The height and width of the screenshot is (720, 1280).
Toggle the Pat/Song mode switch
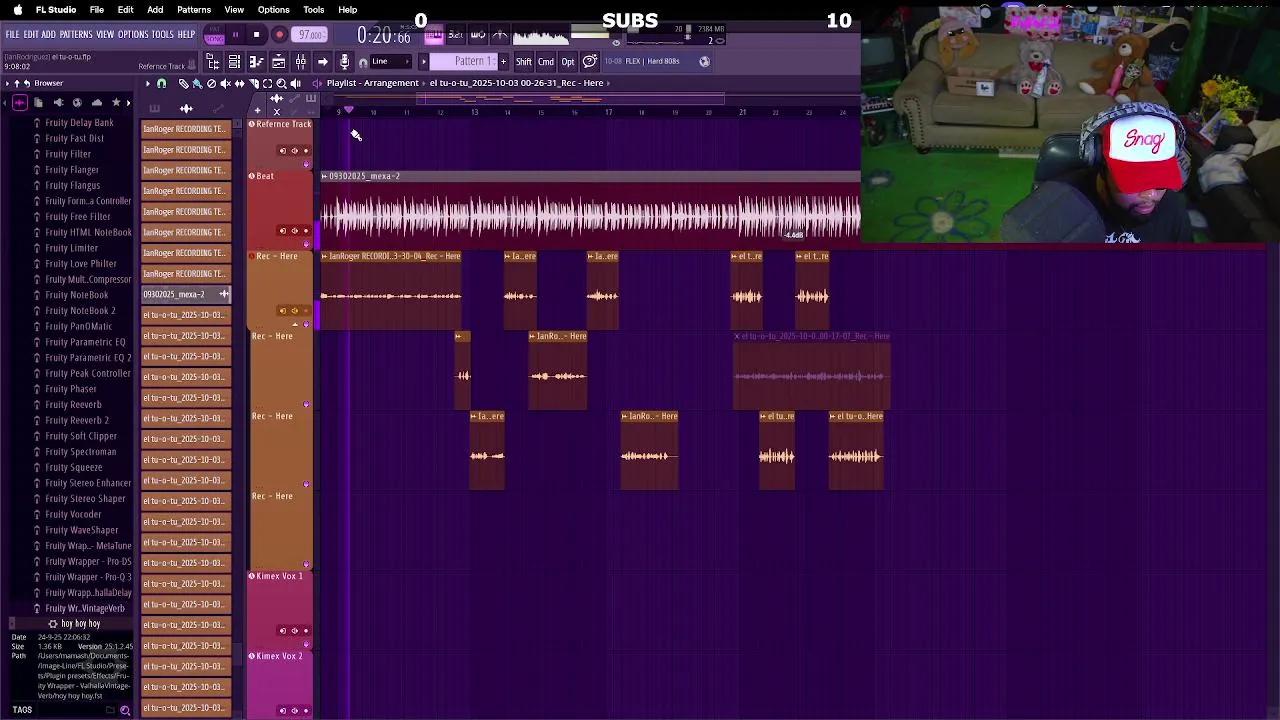(214, 35)
